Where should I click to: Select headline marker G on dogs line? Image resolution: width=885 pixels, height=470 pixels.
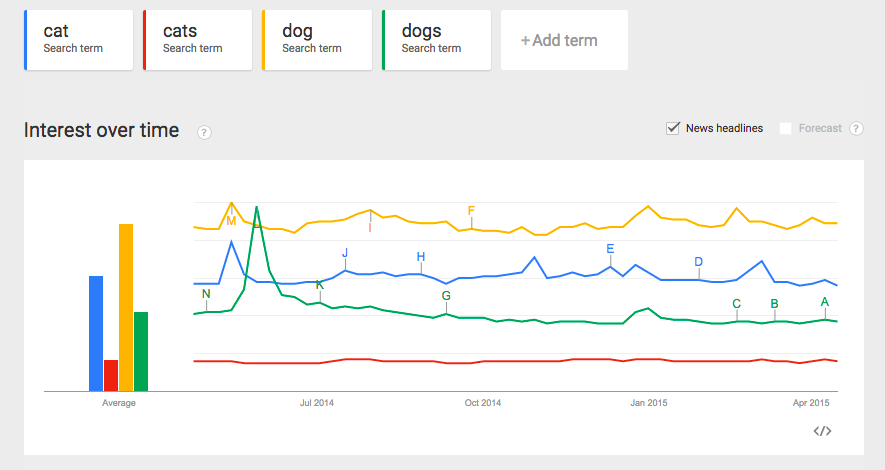point(446,296)
